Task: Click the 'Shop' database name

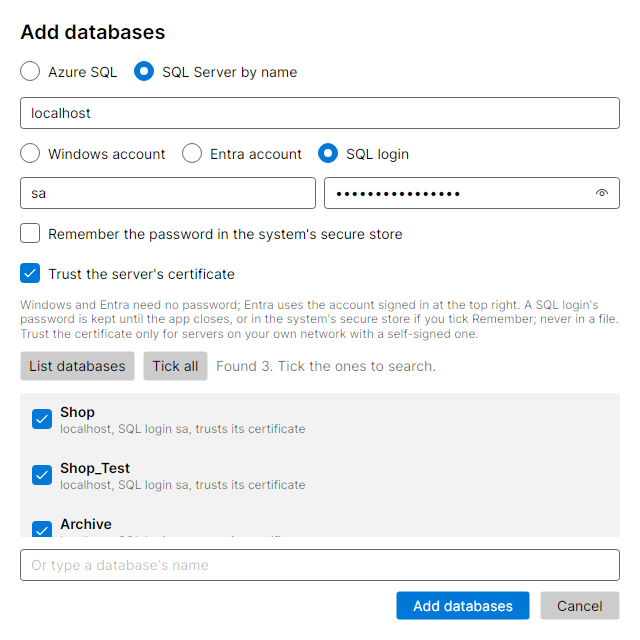Action: (78, 412)
